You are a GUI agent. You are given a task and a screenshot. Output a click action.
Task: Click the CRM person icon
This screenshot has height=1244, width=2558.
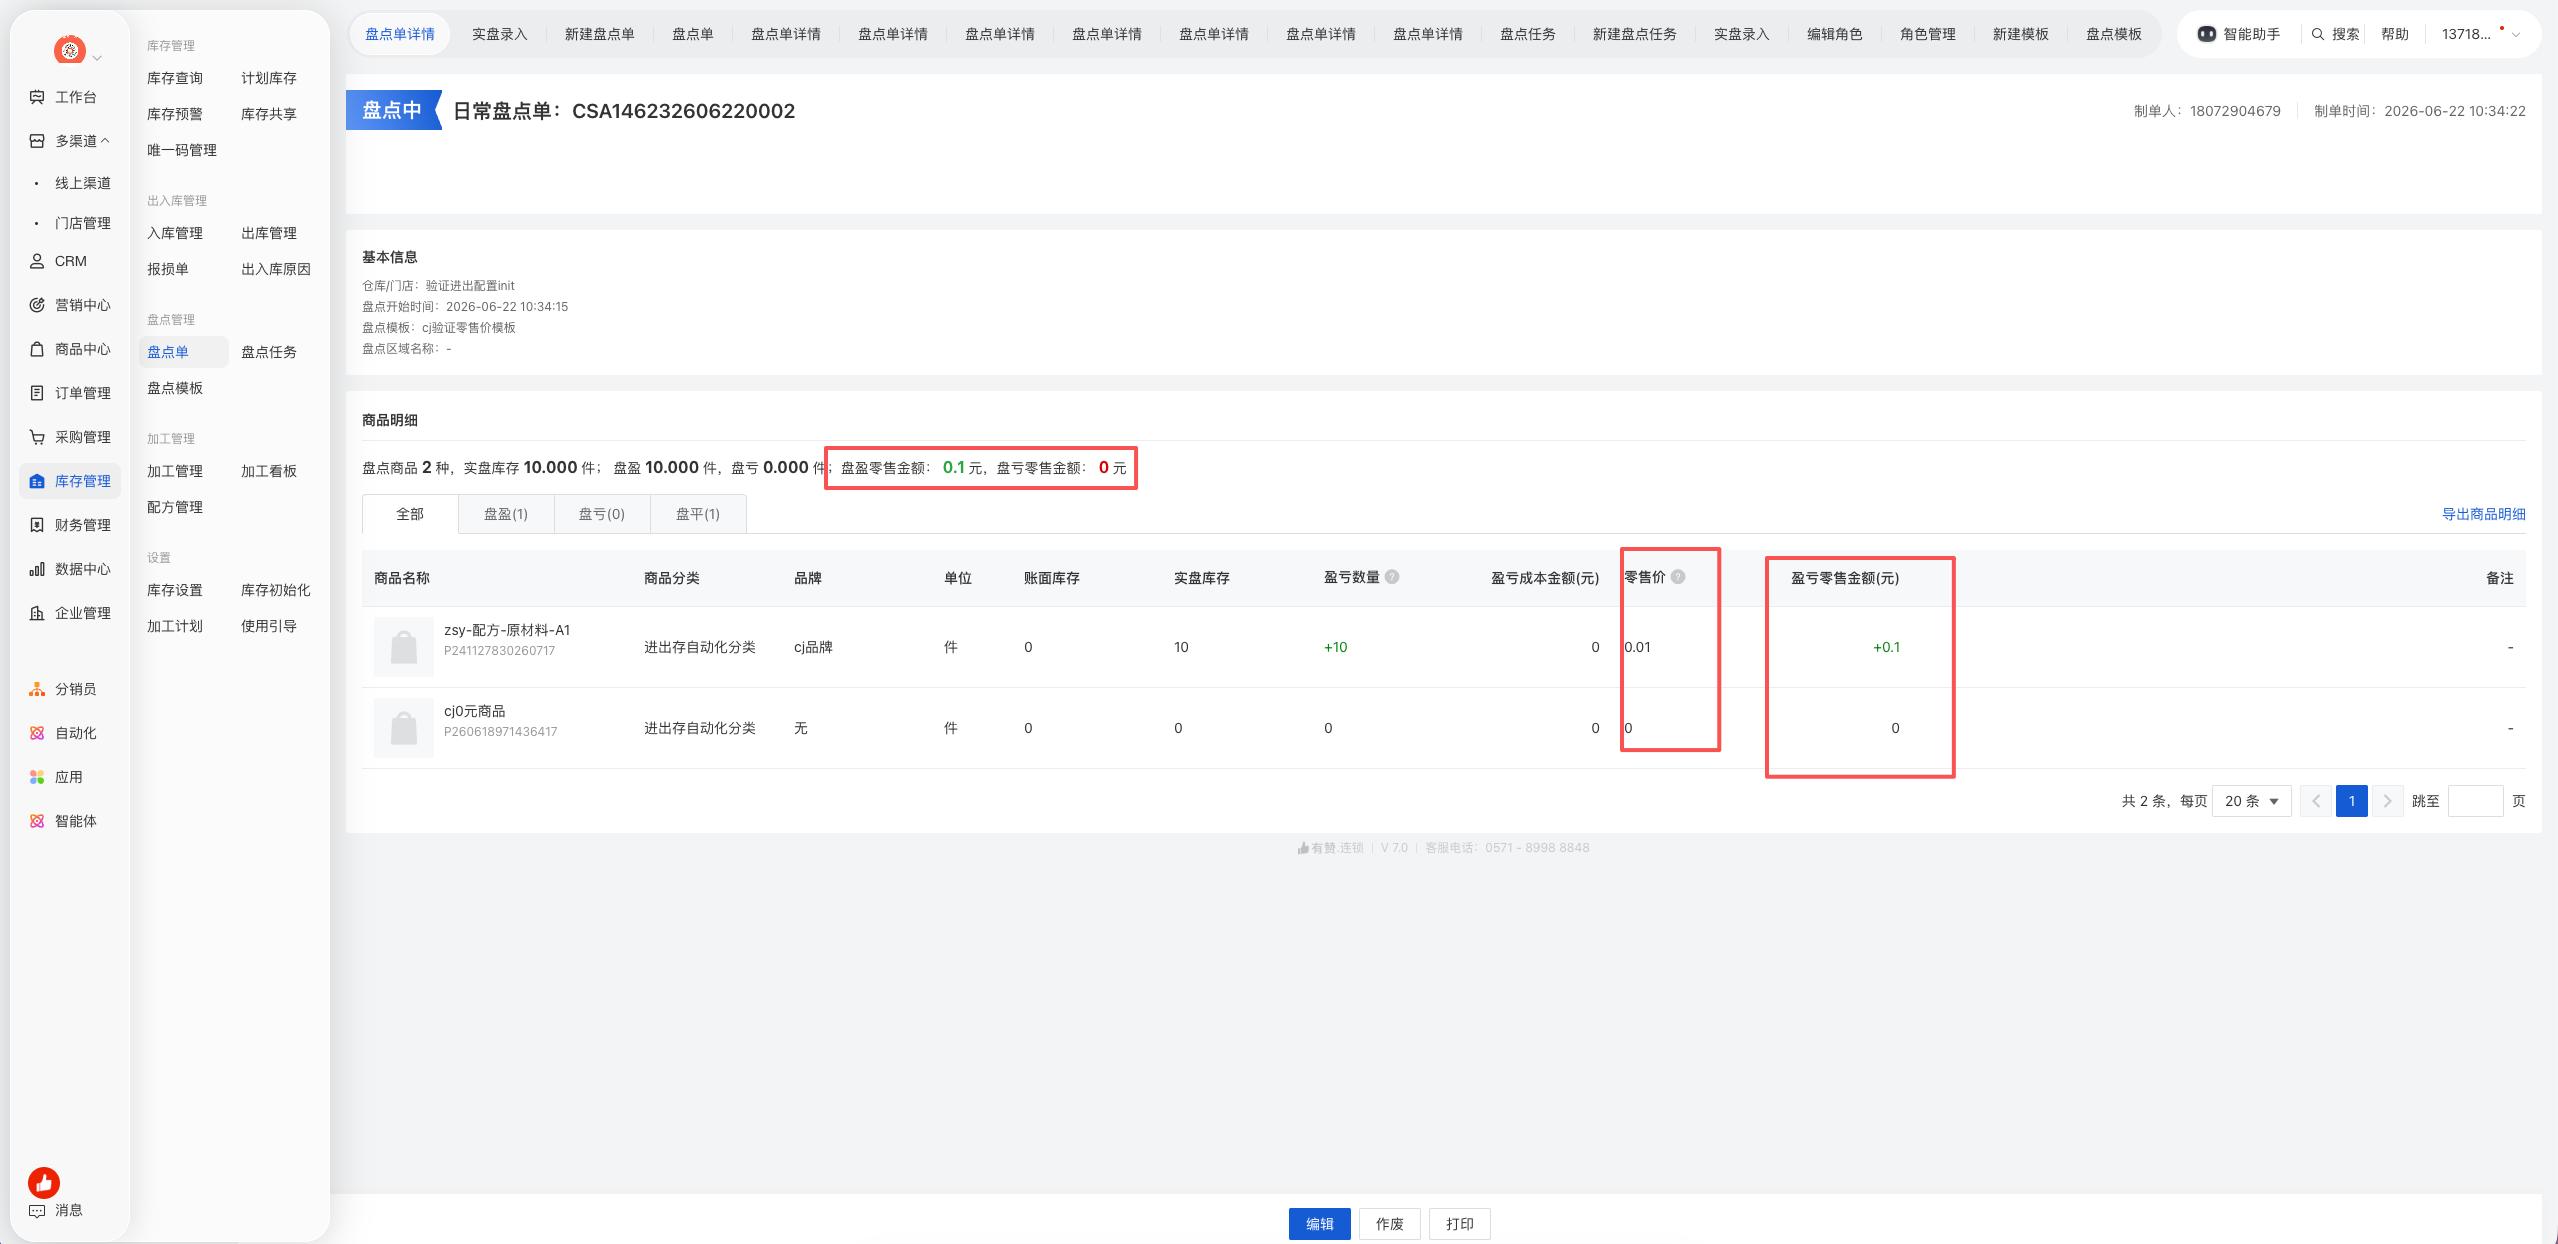point(37,261)
